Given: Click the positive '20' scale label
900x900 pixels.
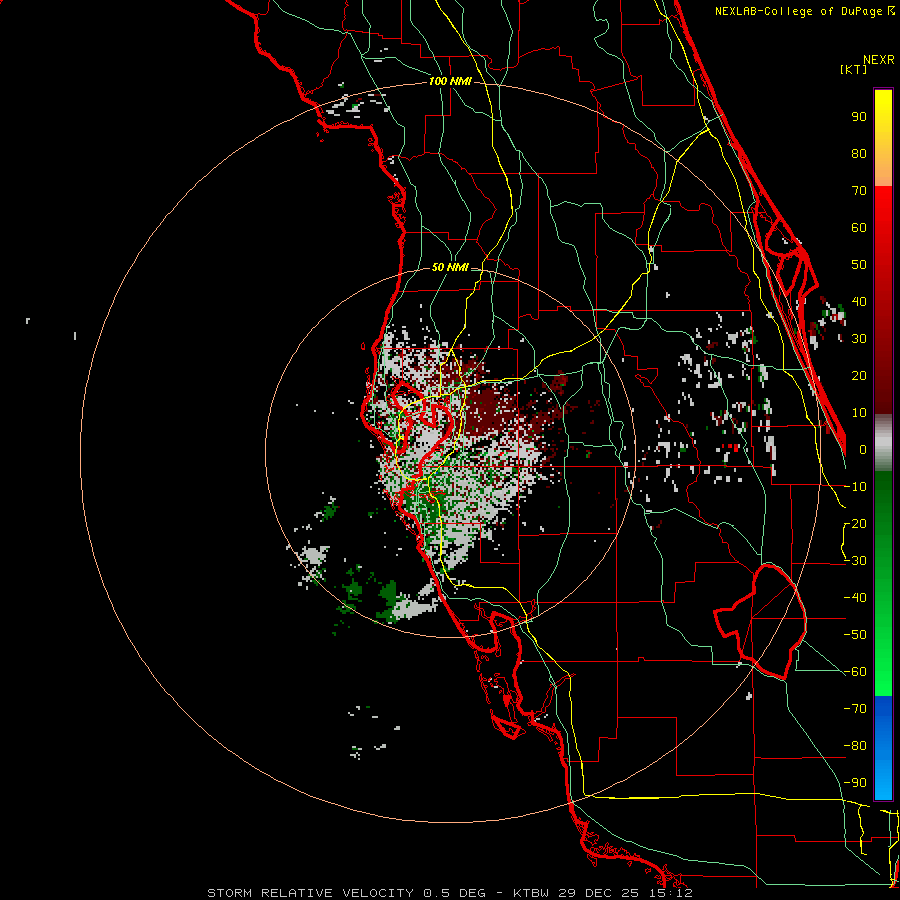Looking at the screenshot, I should click(x=859, y=376).
